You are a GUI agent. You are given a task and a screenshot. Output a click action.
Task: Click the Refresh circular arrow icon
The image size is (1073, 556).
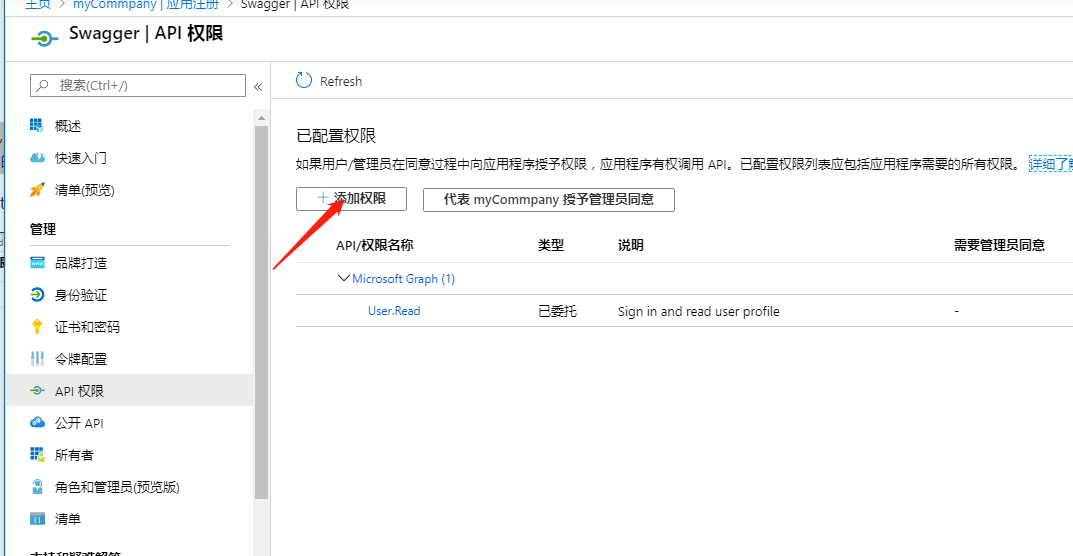click(304, 81)
